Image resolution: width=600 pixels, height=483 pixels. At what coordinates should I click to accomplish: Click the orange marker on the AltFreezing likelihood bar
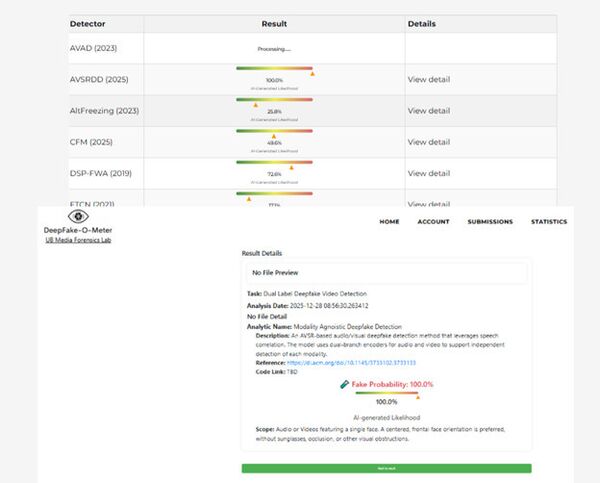point(256,104)
